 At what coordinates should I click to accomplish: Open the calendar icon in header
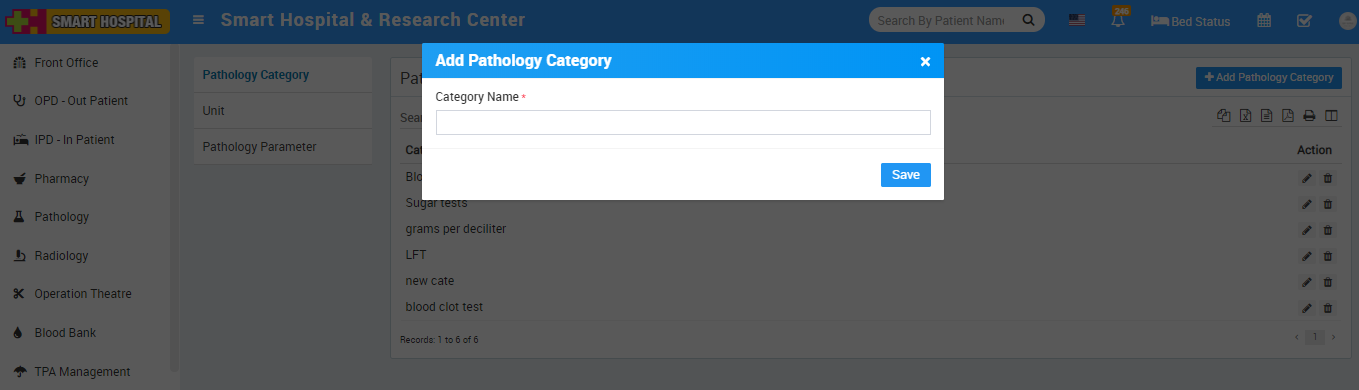1264,20
